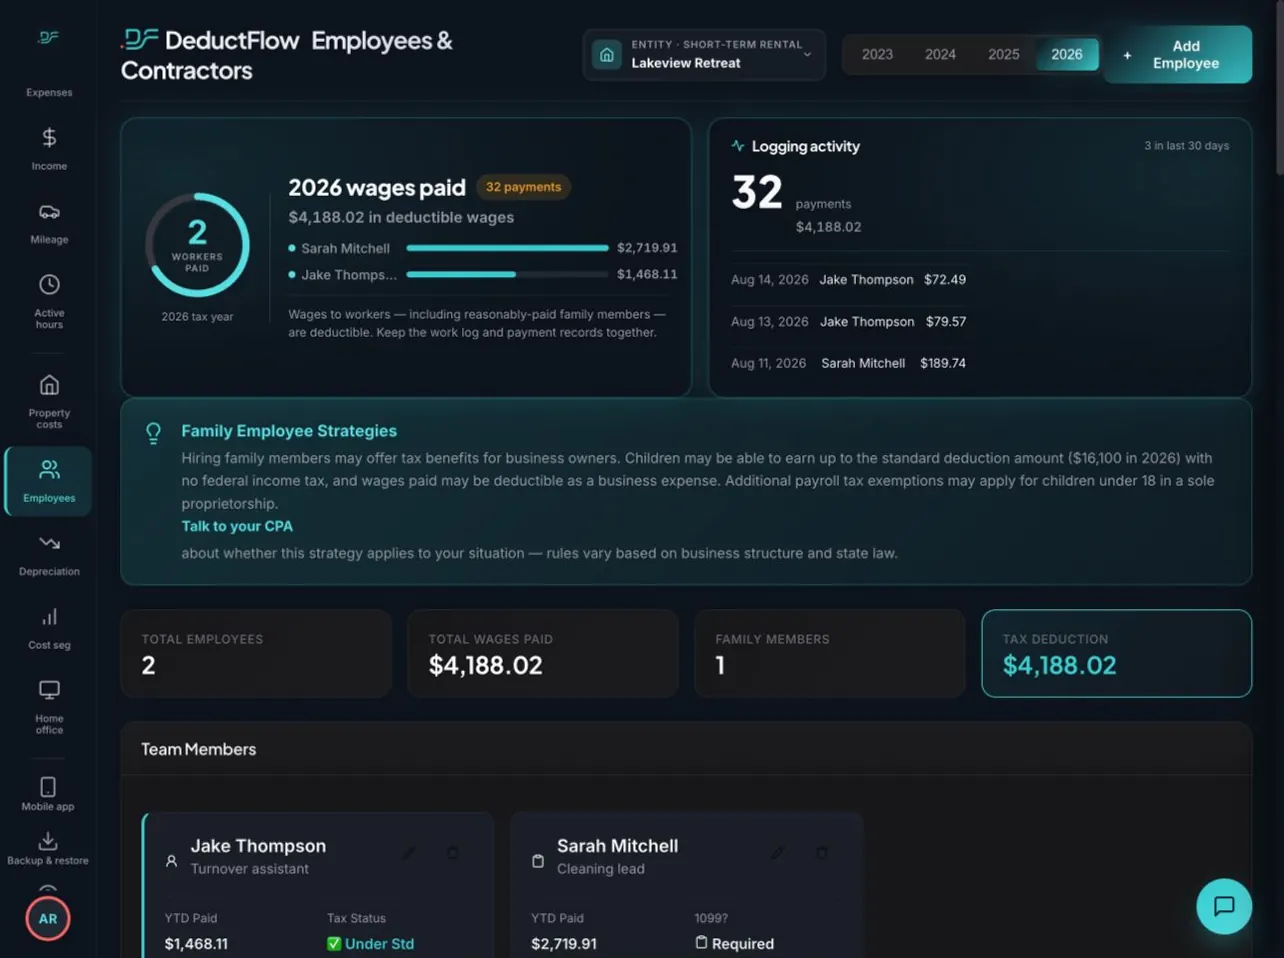Click the DeductFlow logo at sidebar top

[49, 38]
